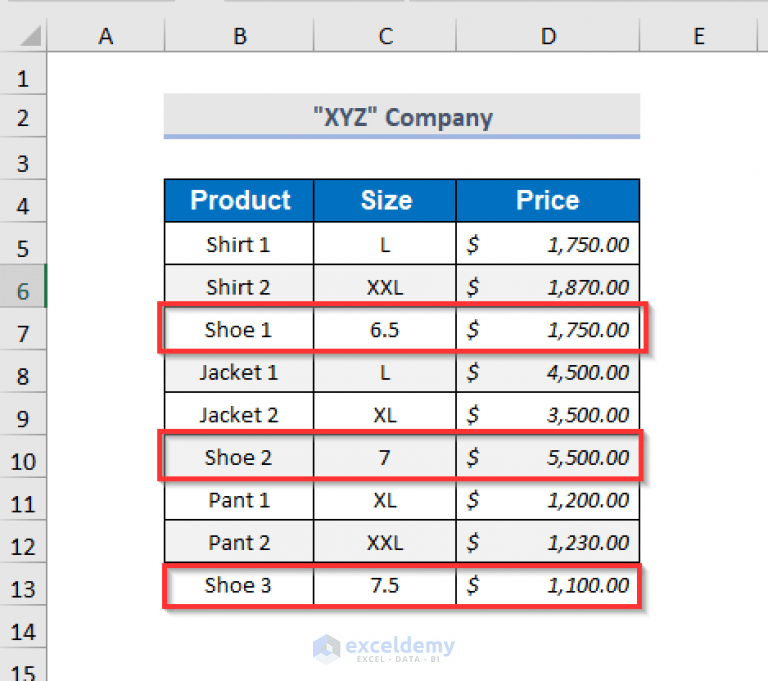This screenshot has height=681, width=768.
Task: Select row 5 header
Action: 23,243
